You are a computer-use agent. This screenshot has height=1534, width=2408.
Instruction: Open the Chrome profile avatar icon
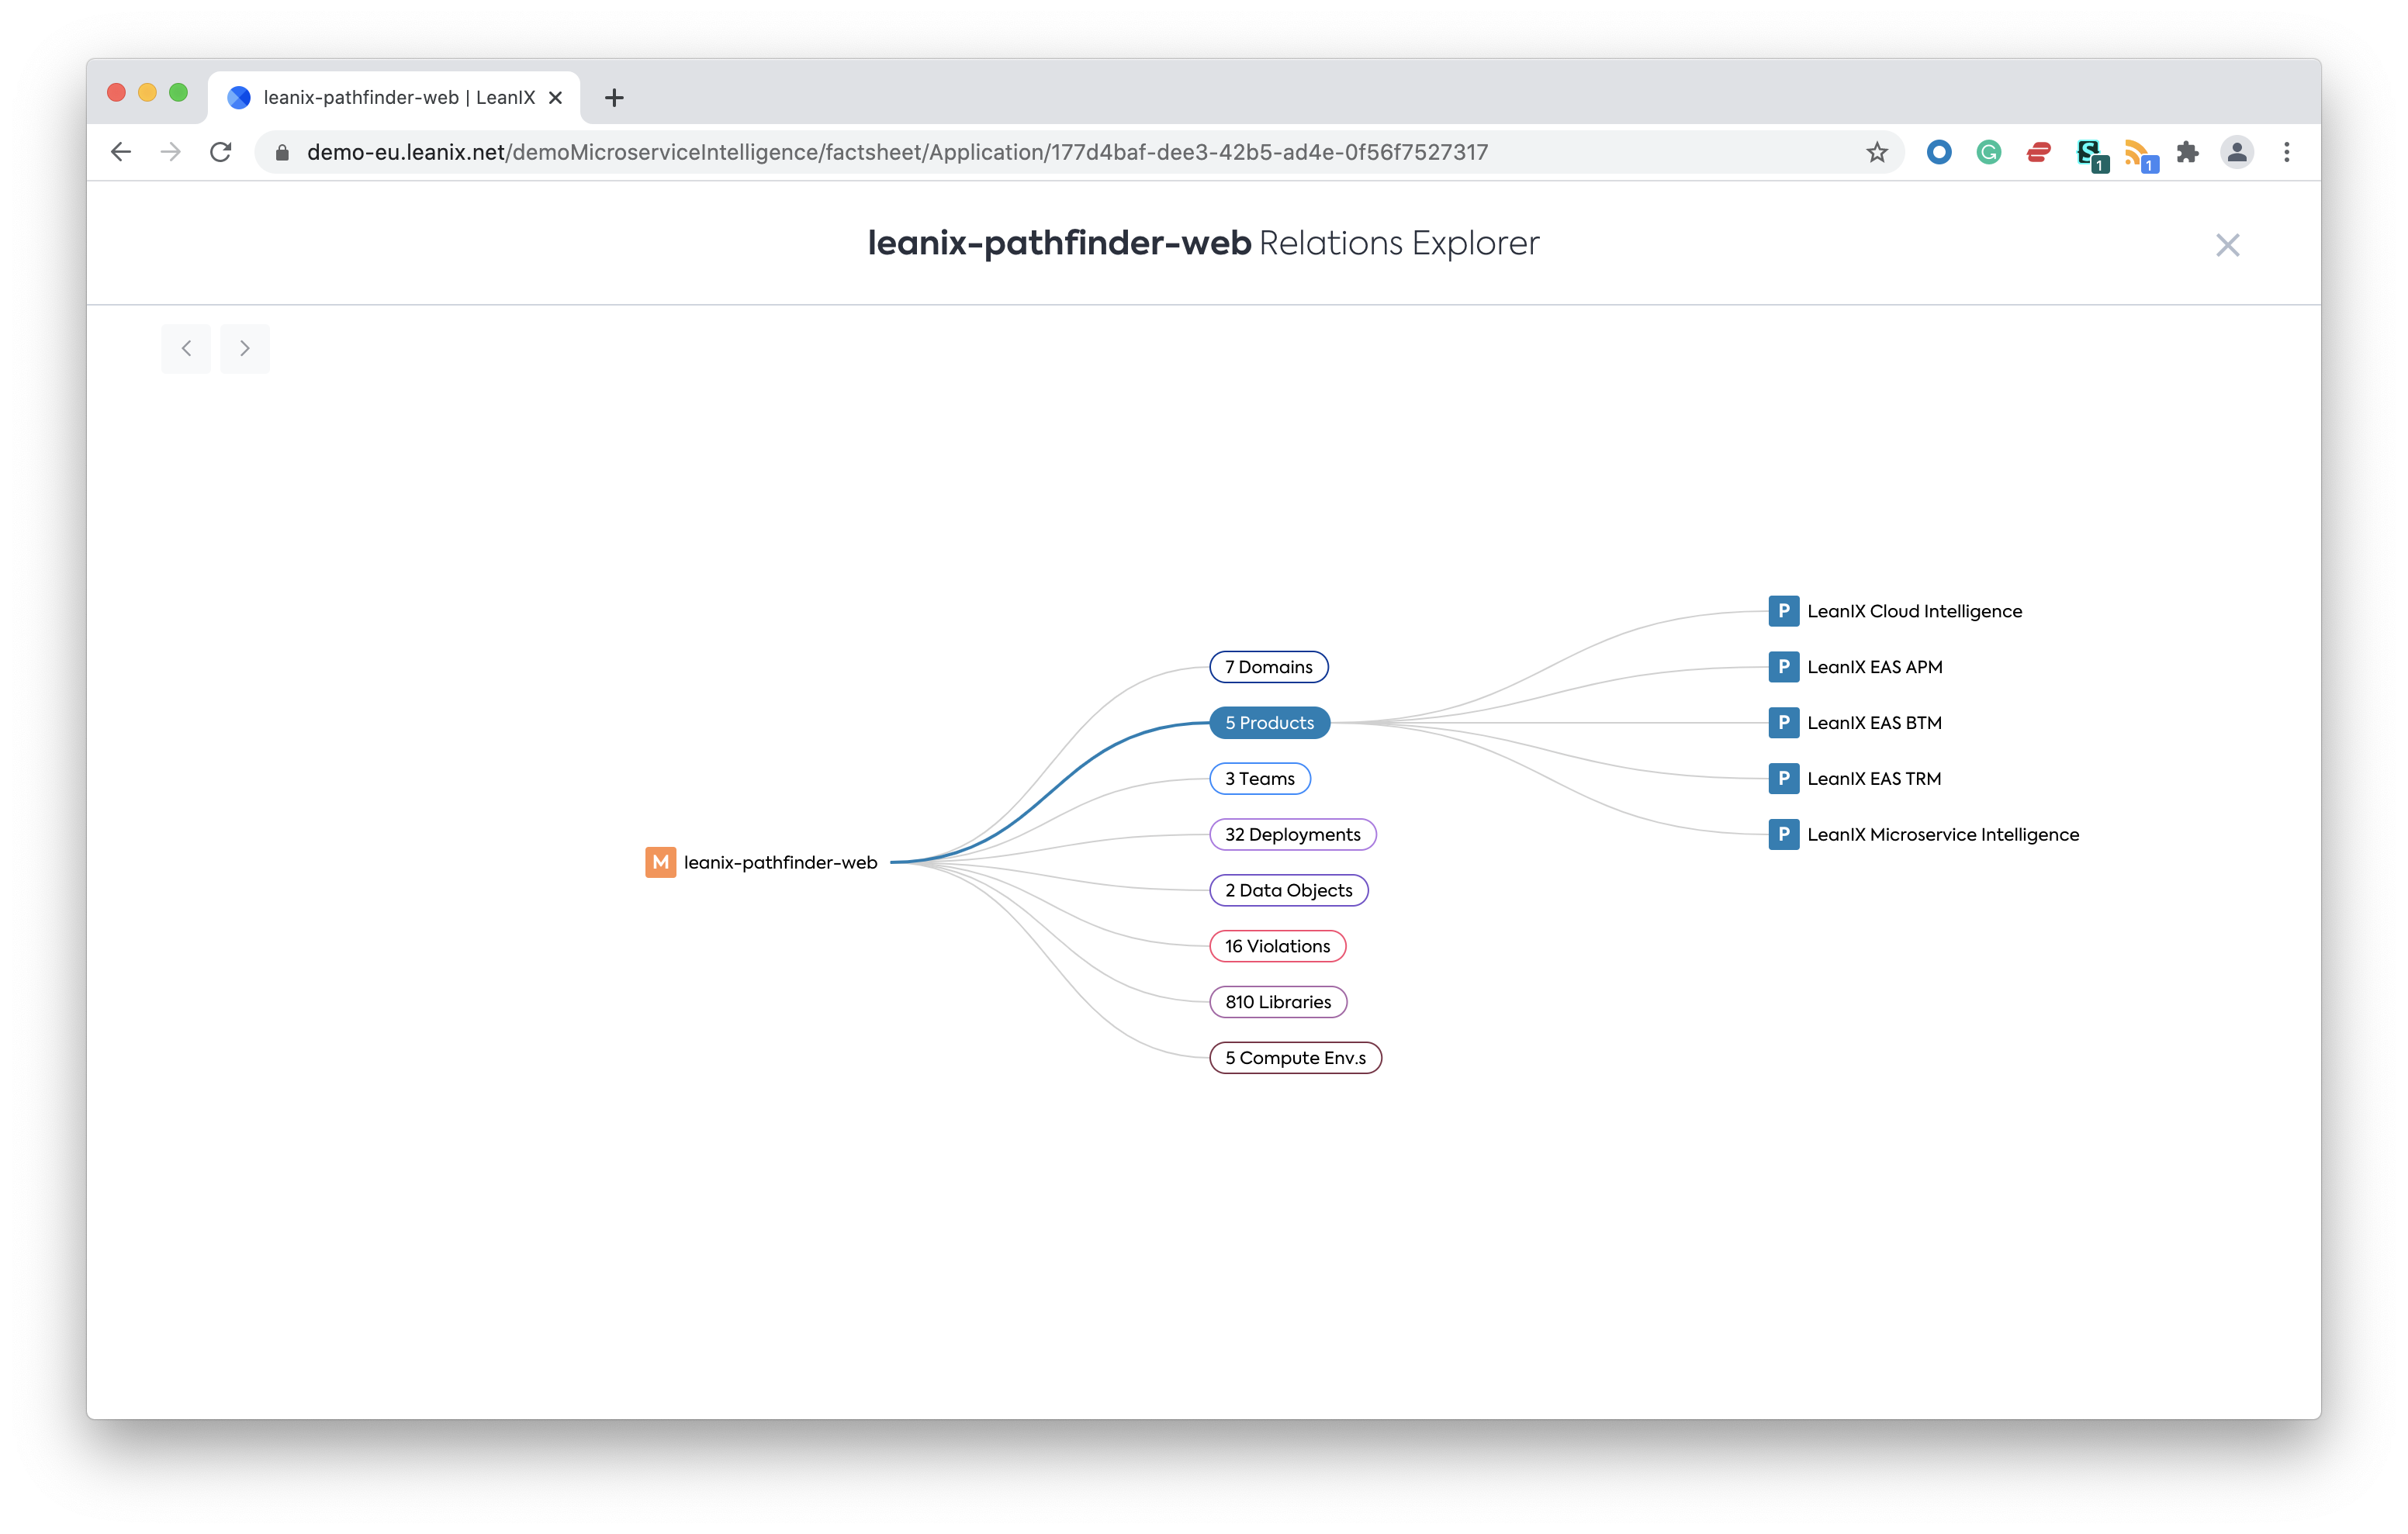click(x=2236, y=152)
